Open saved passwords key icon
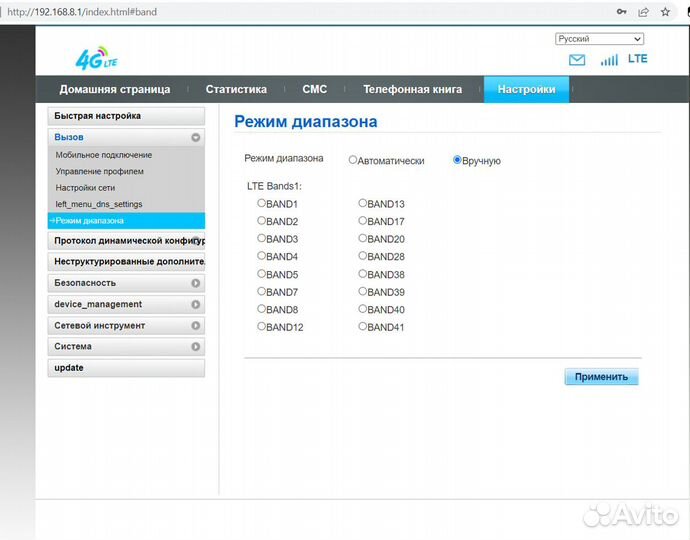Image resolution: width=690 pixels, height=540 pixels. 622,12
